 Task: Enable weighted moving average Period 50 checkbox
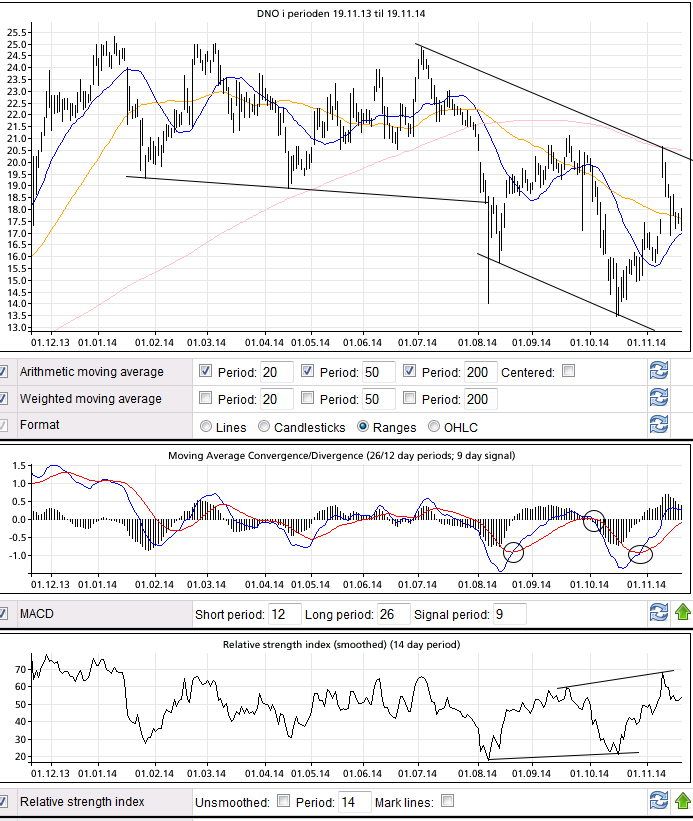[308, 398]
